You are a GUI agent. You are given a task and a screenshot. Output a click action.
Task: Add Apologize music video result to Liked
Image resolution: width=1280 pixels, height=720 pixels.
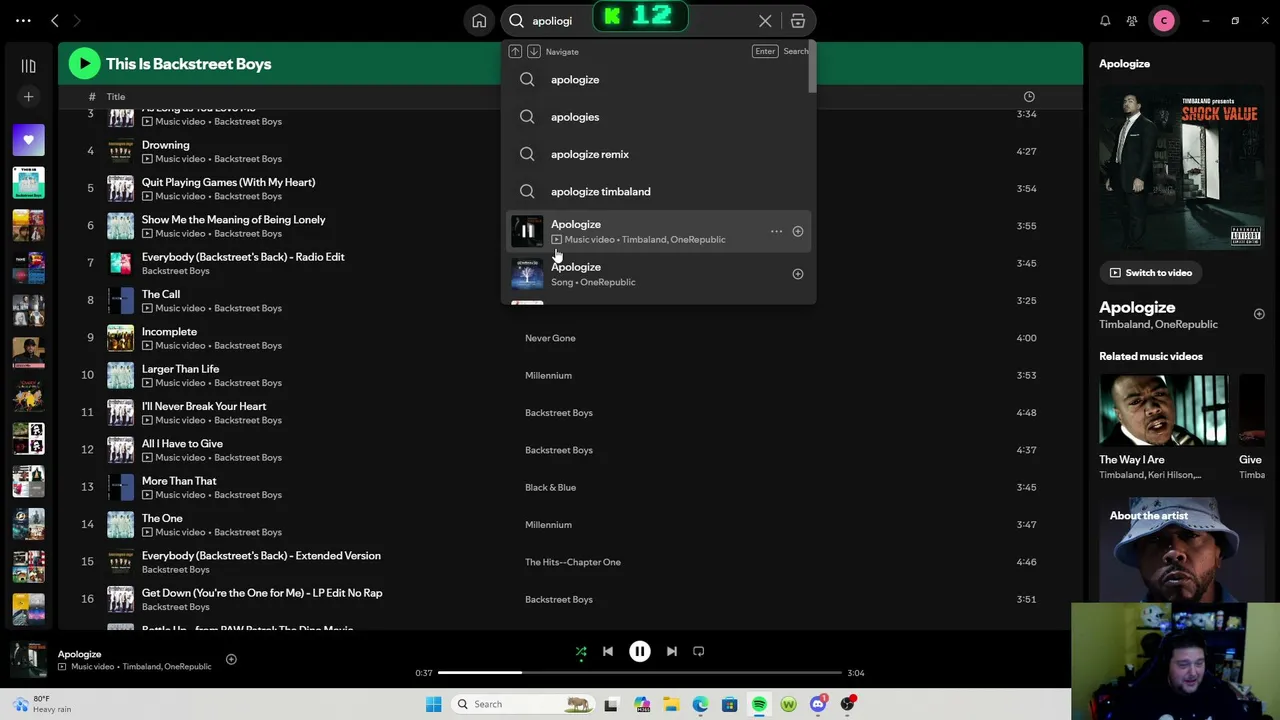[x=798, y=231]
